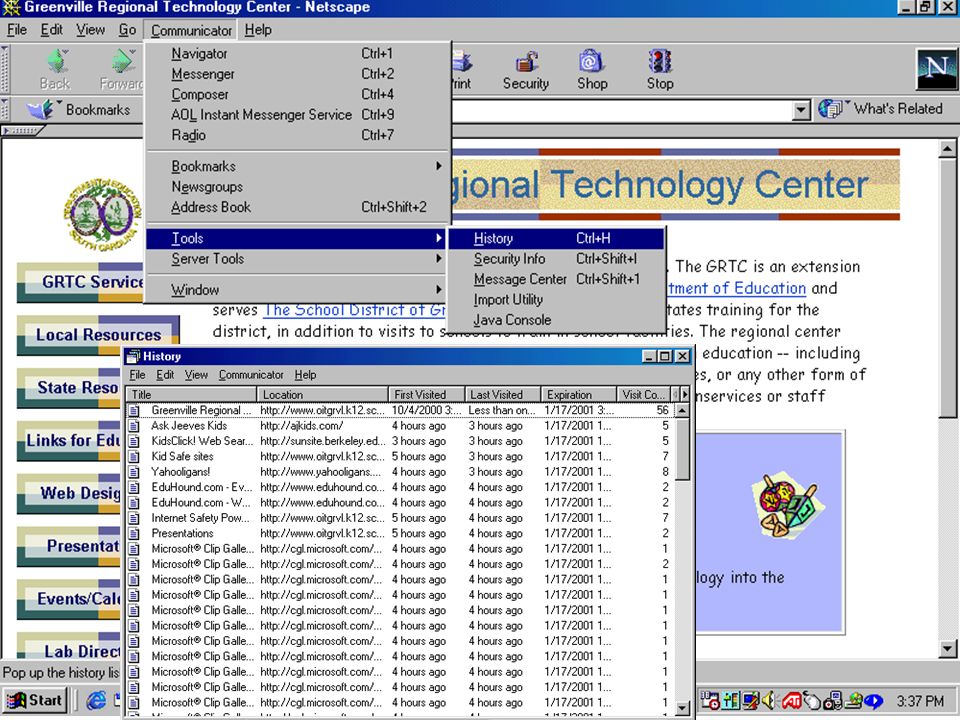Viewport: 960px width, 720px height.
Task: Follow the Department of Education link
Action: [737, 288]
